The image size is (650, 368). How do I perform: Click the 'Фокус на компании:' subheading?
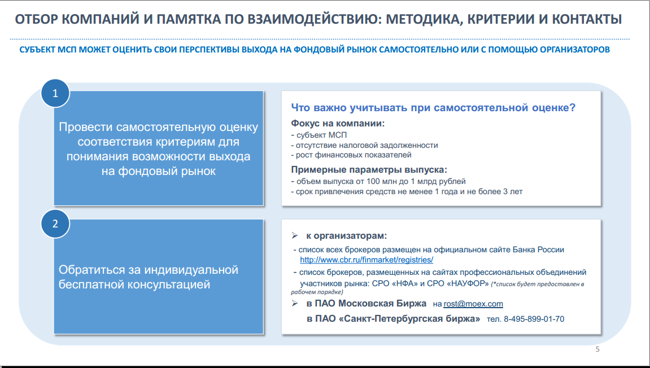click(338, 123)
